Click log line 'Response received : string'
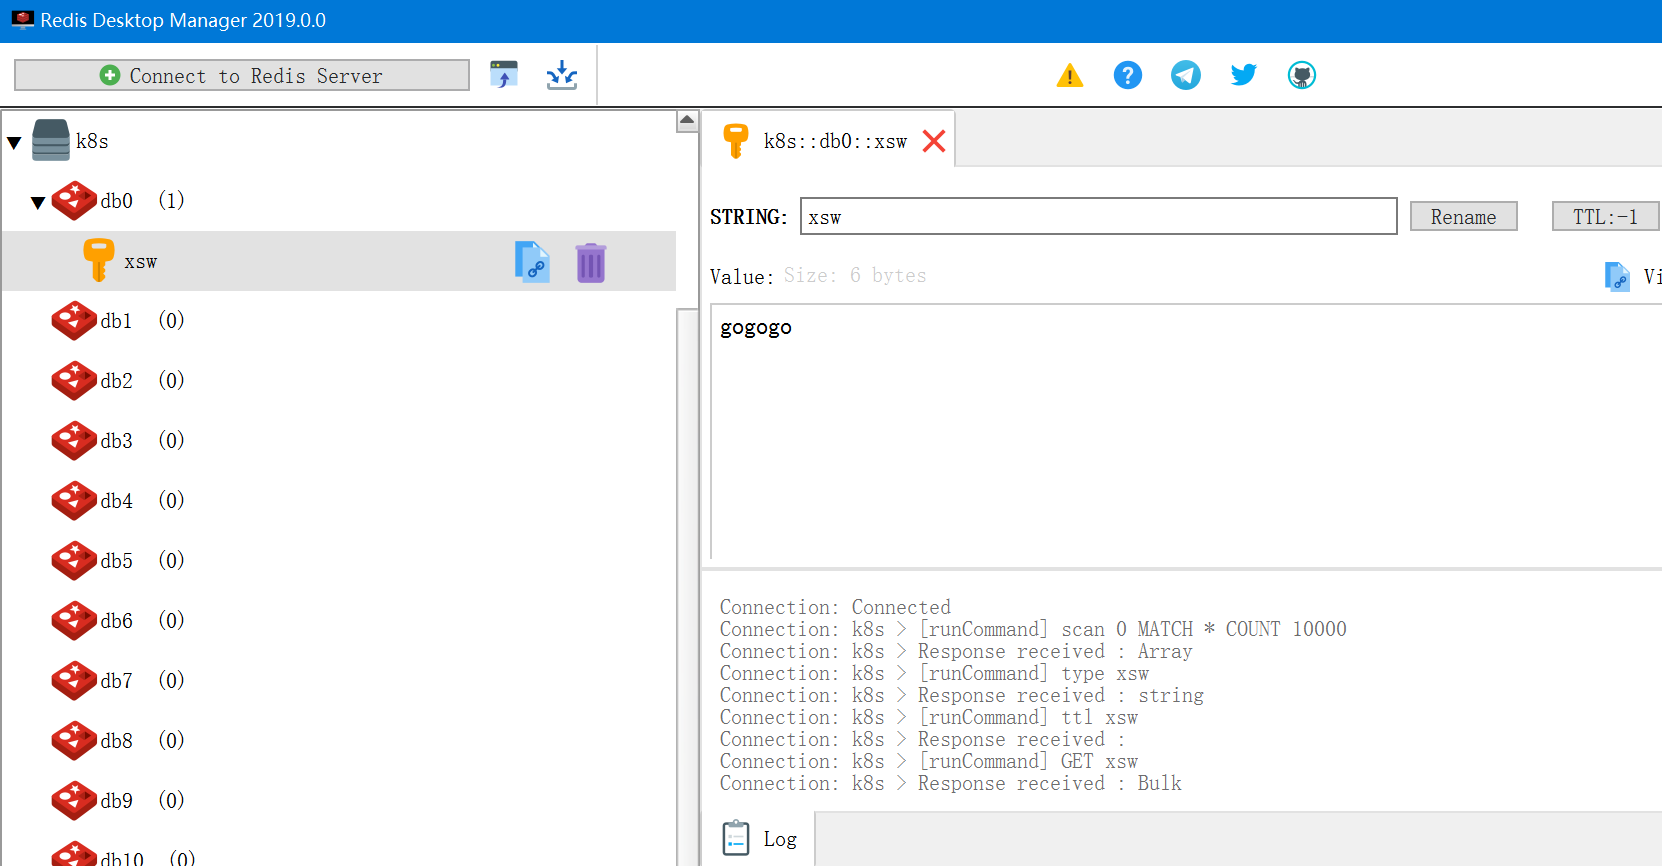The height and width of the screenshot is (866, 1662). tap(962, 695)
